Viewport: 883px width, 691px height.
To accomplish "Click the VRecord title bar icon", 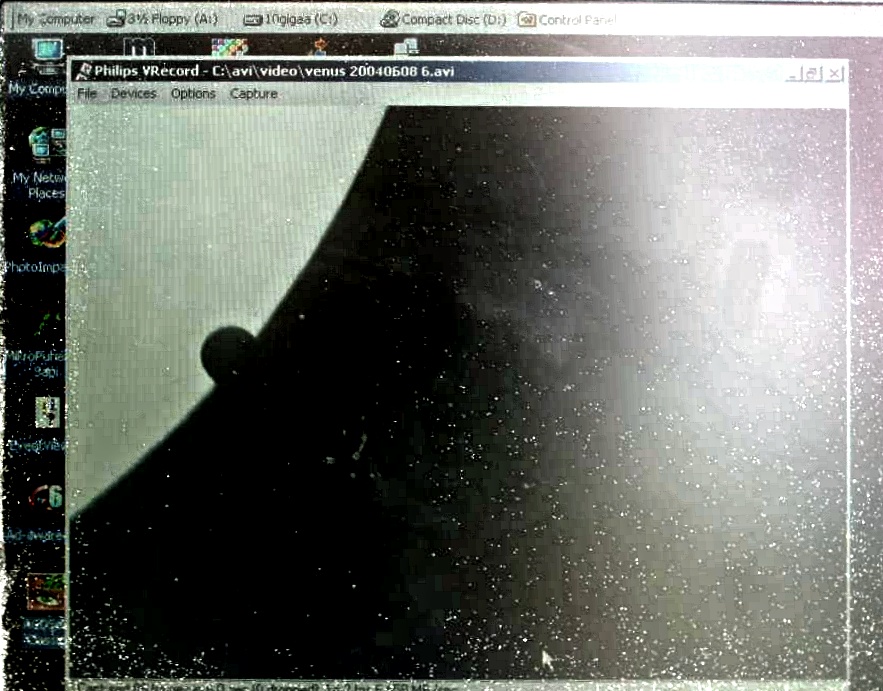I will (84, 71).
